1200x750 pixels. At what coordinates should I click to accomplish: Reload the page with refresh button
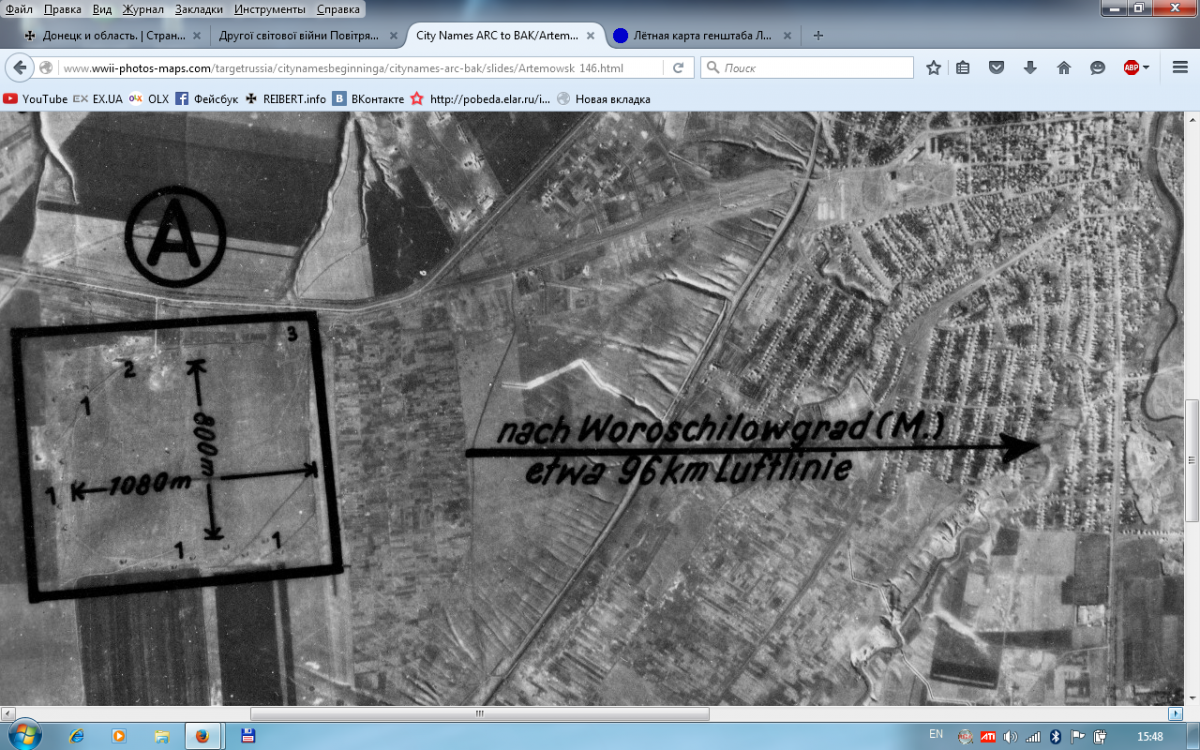(678, 68)
